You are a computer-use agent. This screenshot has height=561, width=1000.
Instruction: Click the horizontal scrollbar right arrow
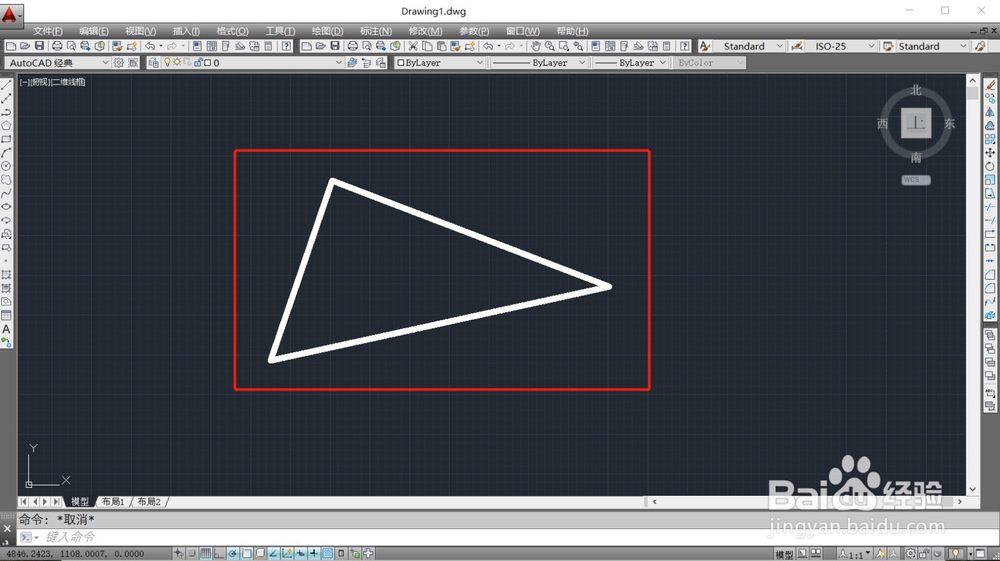click(959, 502)
